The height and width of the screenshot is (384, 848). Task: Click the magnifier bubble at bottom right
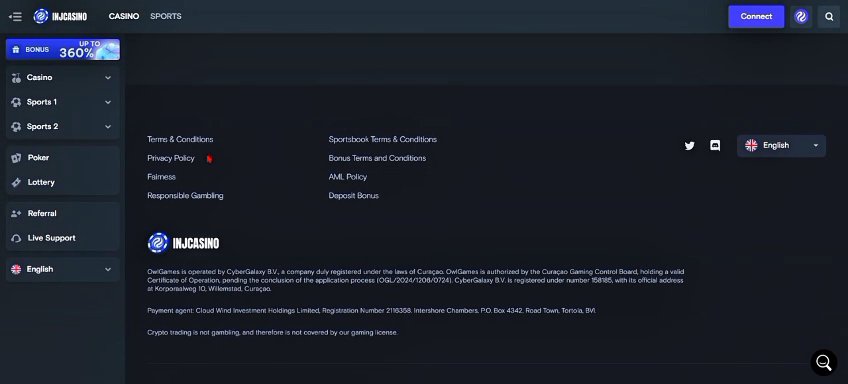tap(824, 362)
